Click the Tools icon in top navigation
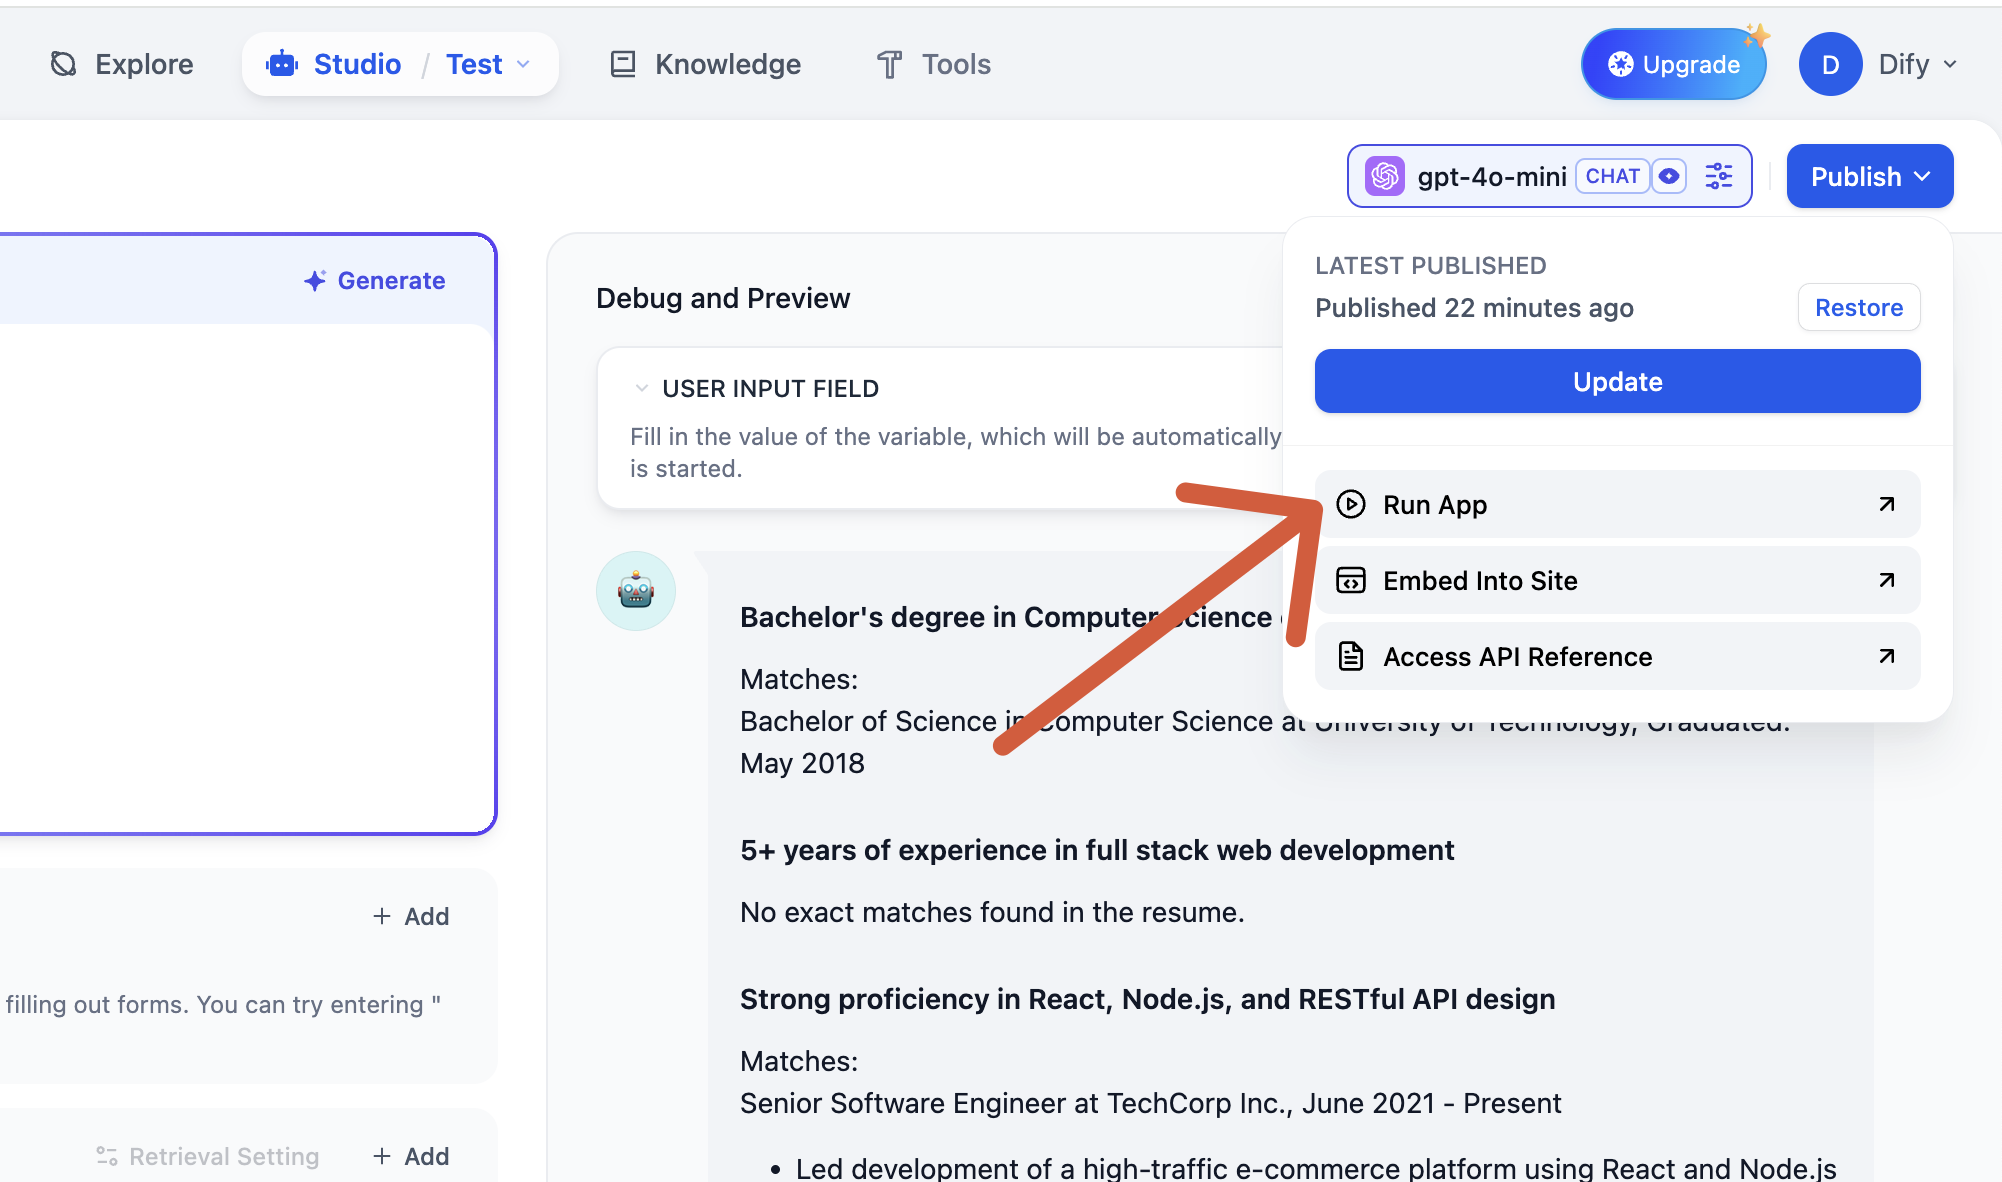Image resolution: width=2002 pixels, height=1182 pixels. point(889,64)
